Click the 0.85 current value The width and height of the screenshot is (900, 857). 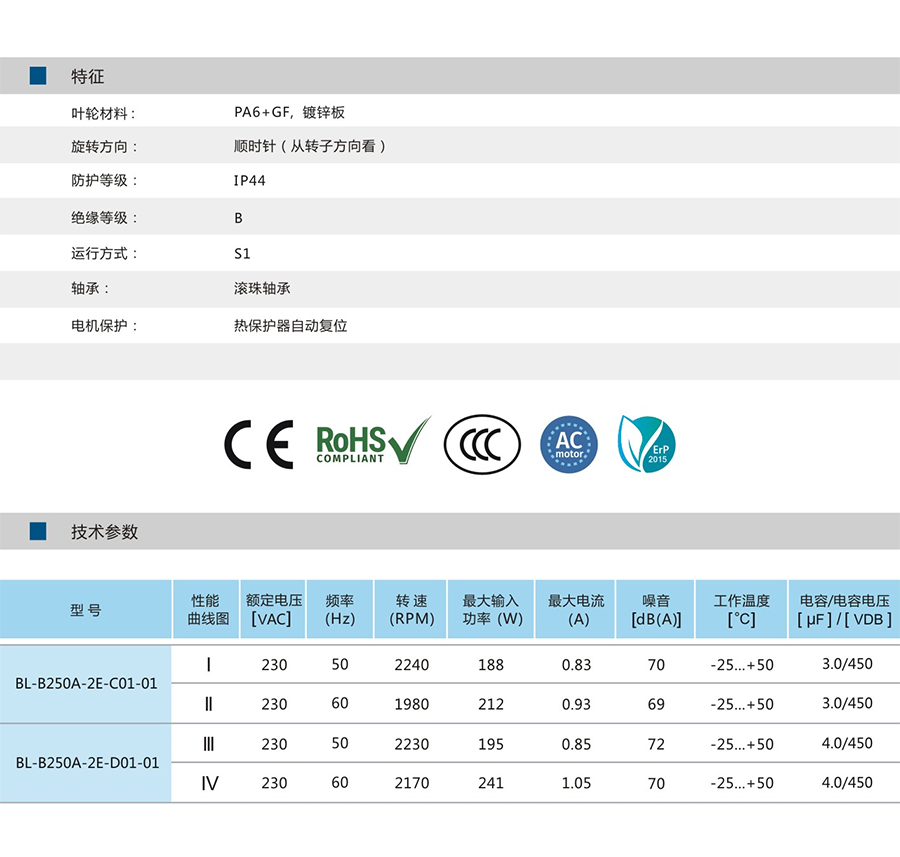pos(576,744)
